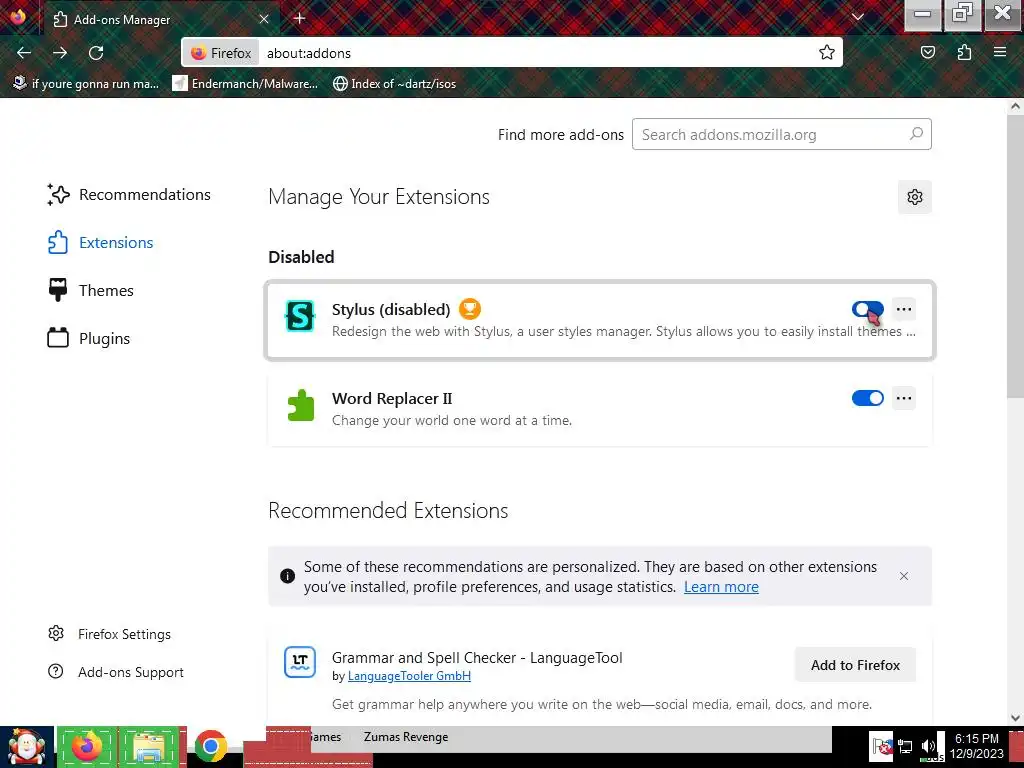Image resolution: width=1024 pixels, height=768 pixels.
Task: Close the Add-ons Manager tab
Action: point(264,19)
